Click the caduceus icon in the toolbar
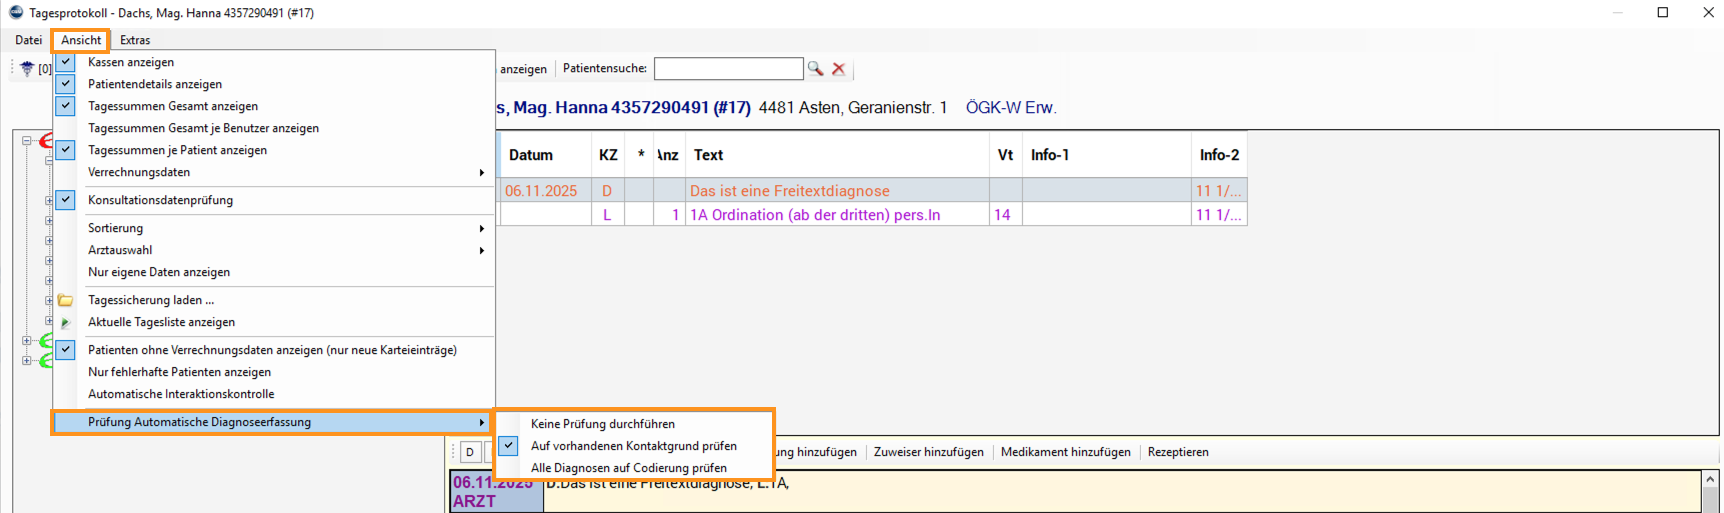 [x=27, y=69]
